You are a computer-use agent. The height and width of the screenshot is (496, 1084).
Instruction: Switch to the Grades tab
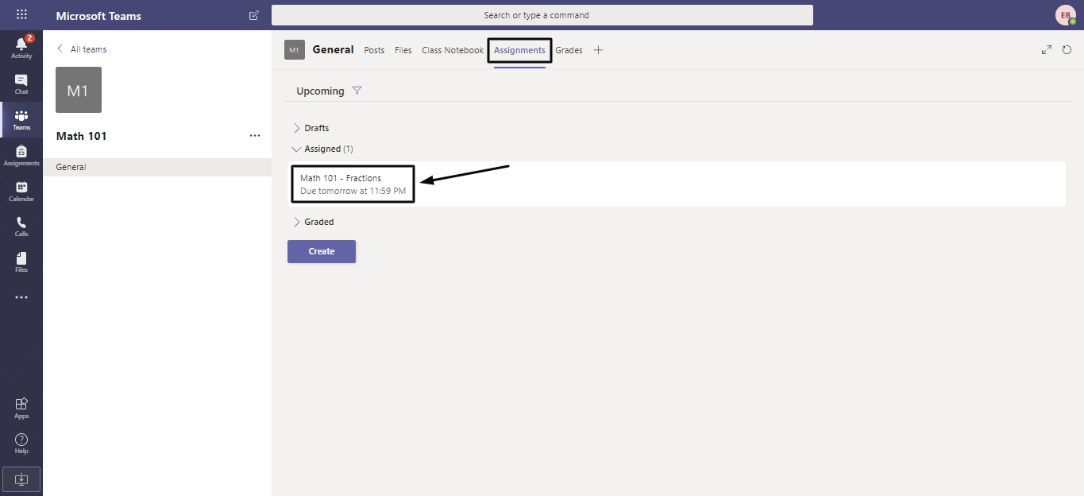click(x=569, y=50)
